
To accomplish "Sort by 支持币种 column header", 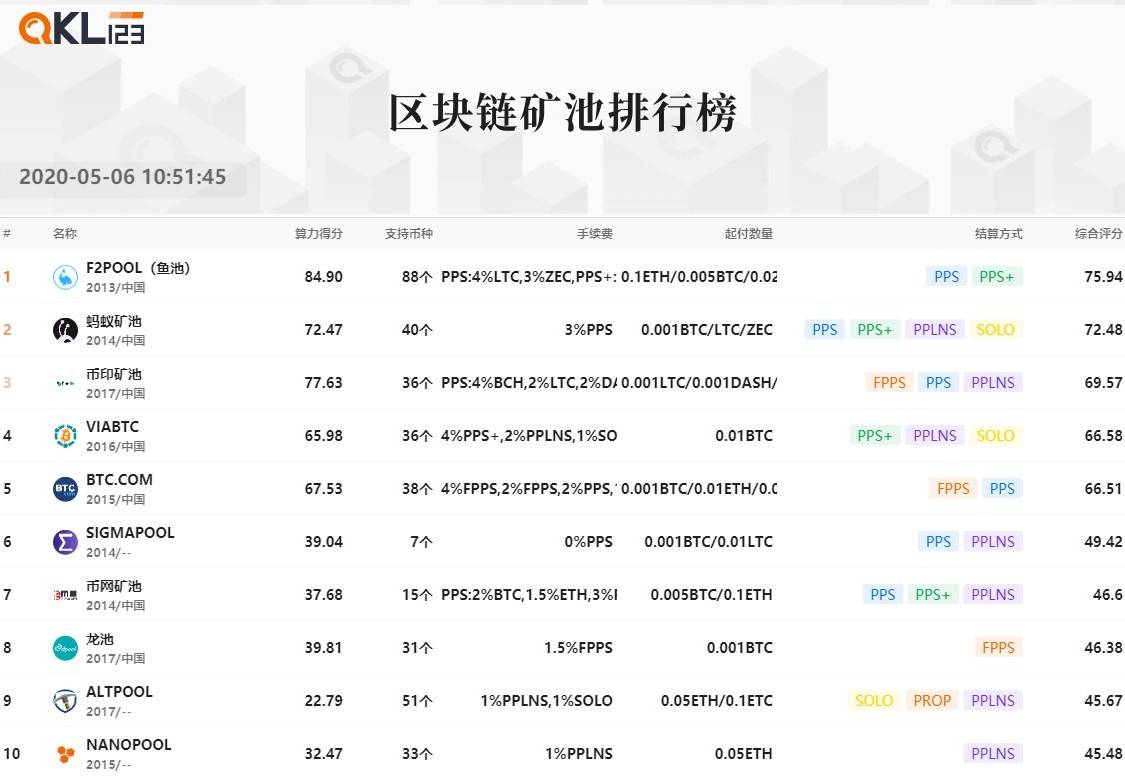I will (x=408, y=234).
